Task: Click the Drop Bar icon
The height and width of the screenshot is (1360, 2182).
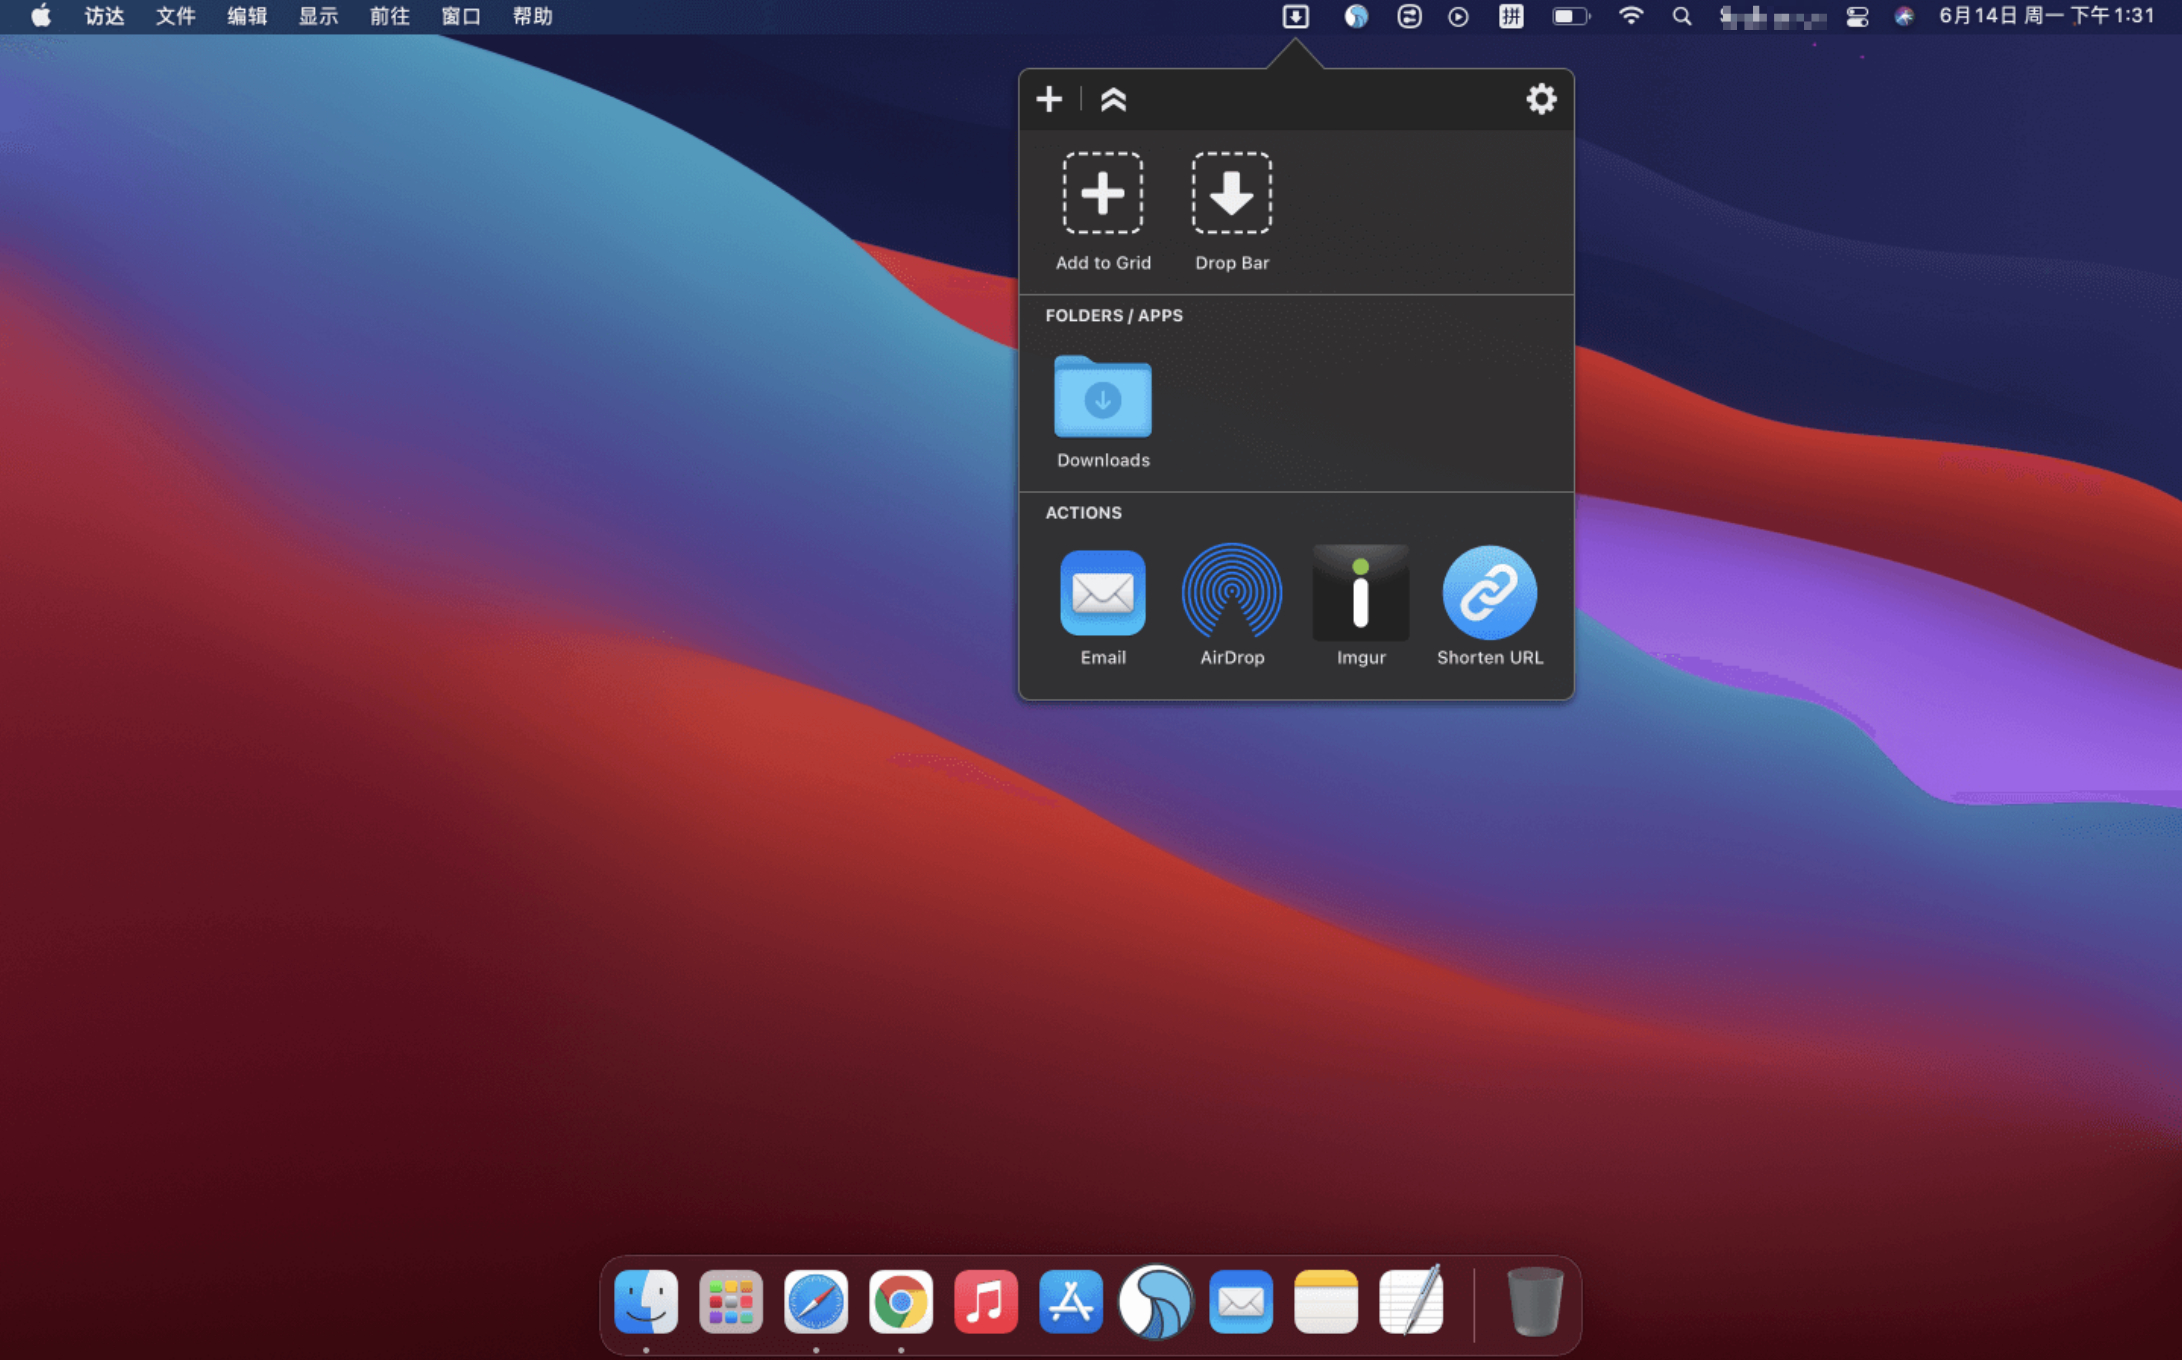Action: point(1231,194)
